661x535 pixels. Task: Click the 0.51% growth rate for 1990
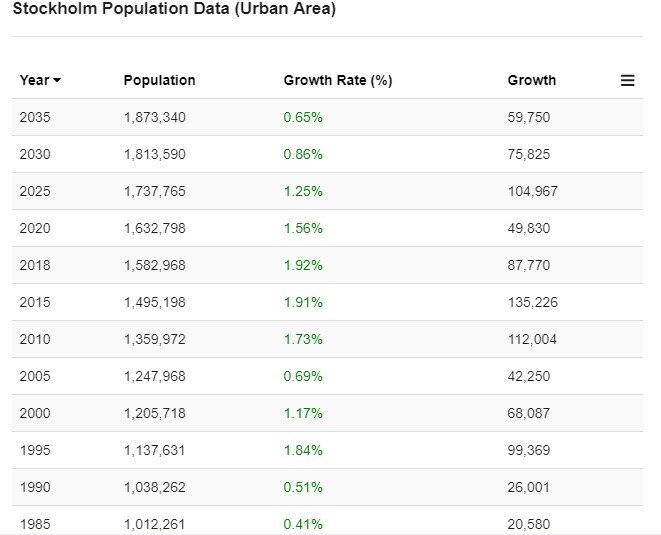click(303, 487)
